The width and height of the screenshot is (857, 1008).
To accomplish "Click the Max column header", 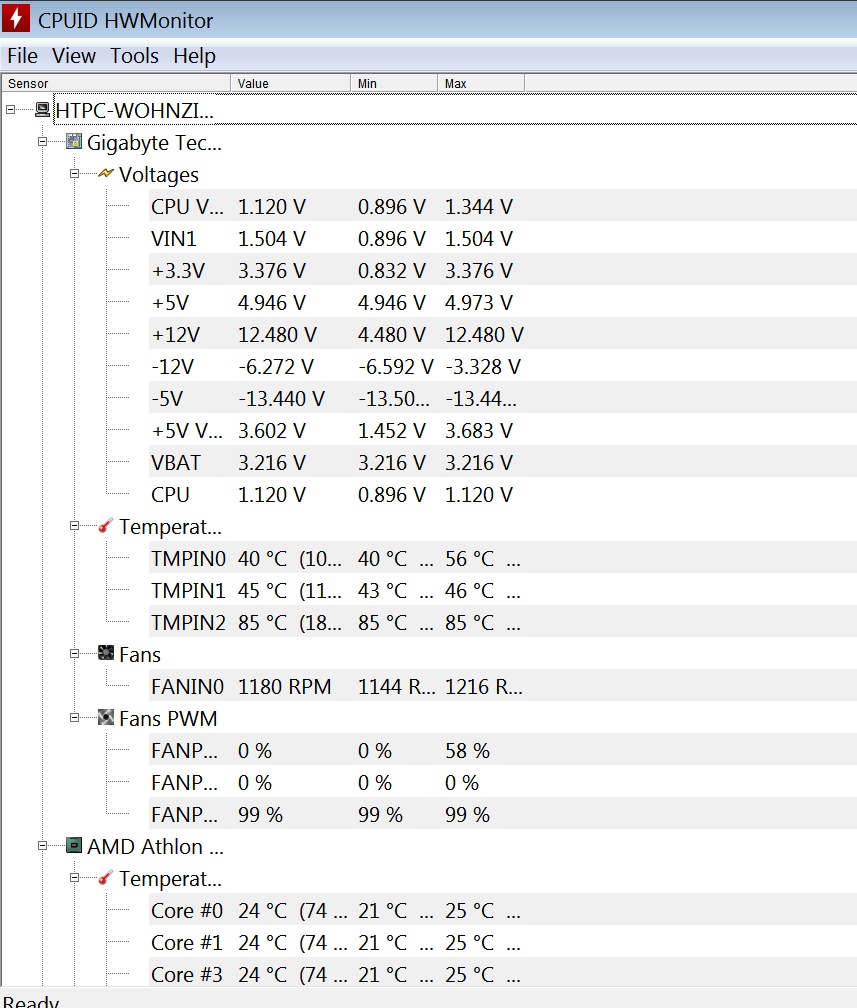I will [x=481, y=84].
